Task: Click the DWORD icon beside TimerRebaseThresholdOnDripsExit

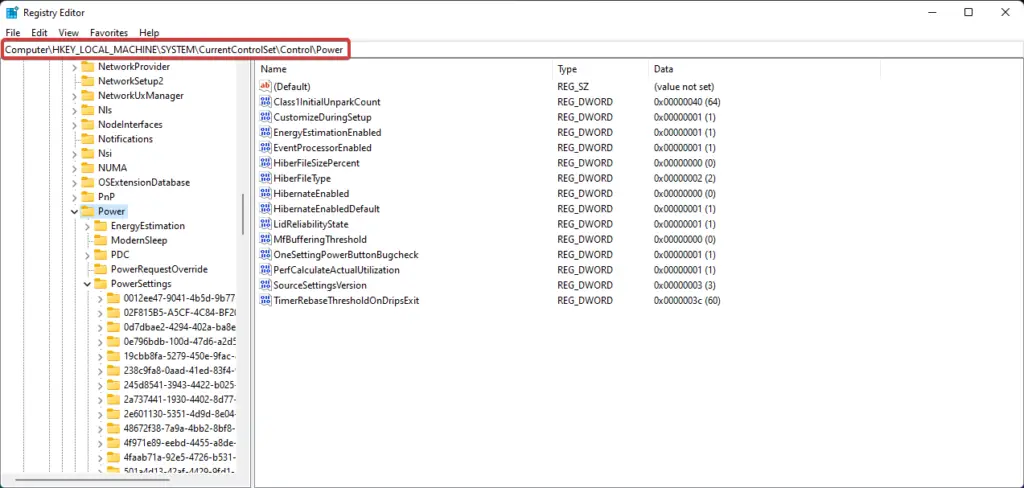Action: 265,301
